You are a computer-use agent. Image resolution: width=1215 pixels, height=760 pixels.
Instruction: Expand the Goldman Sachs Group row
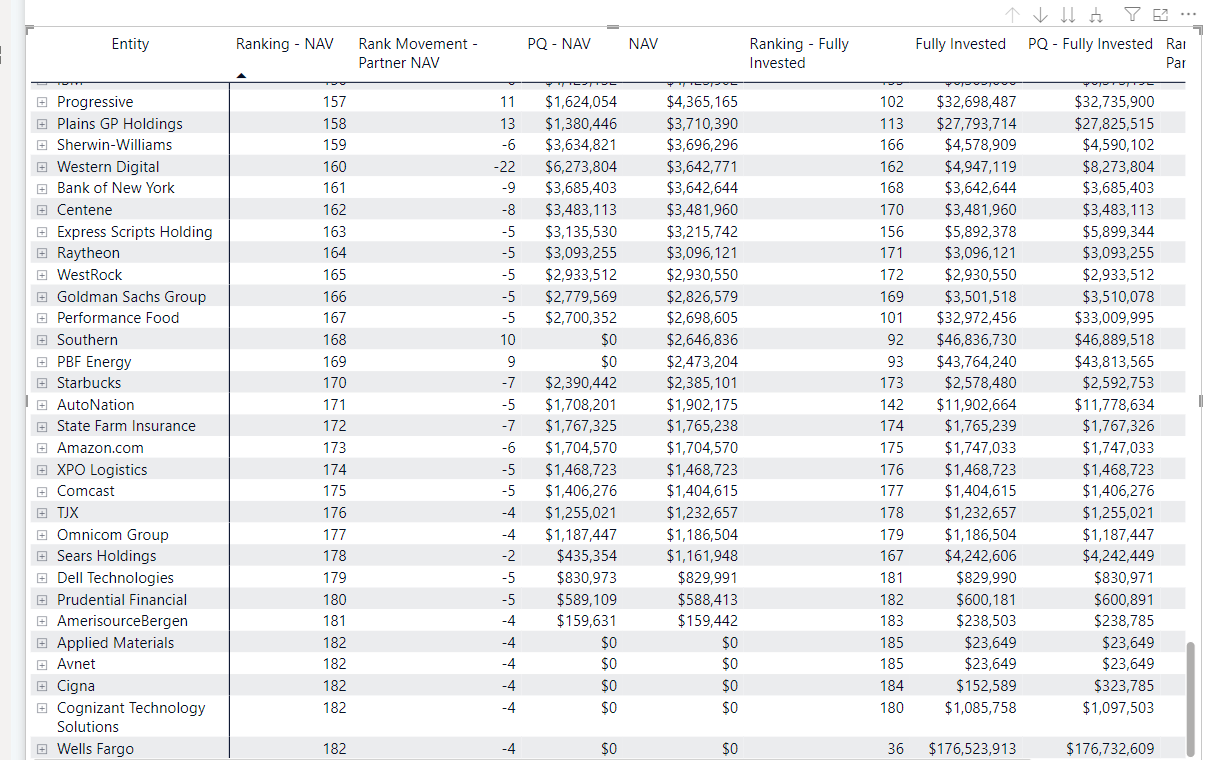(42, 297)
